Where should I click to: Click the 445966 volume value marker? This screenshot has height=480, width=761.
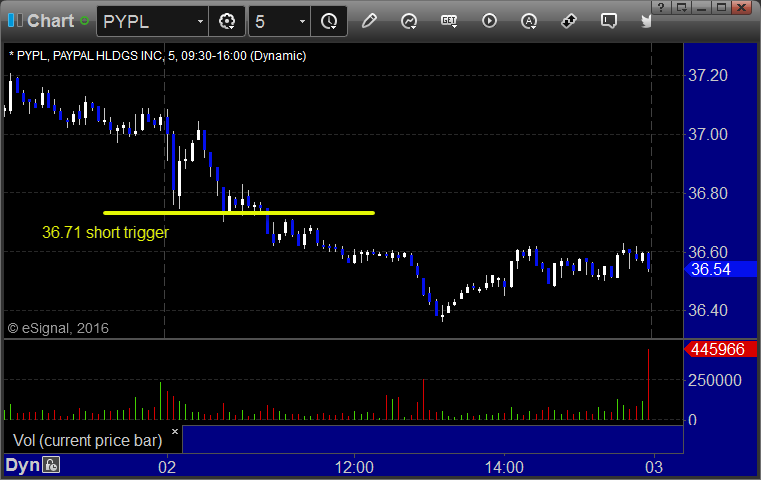[720, 349]
